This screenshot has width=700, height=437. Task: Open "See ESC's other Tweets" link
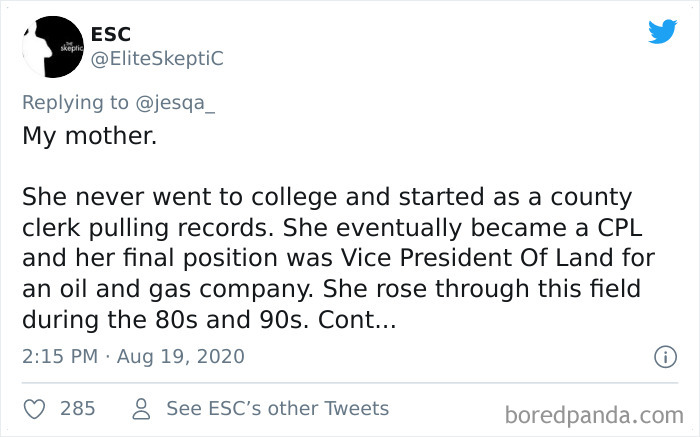click(x=277, y=408)
